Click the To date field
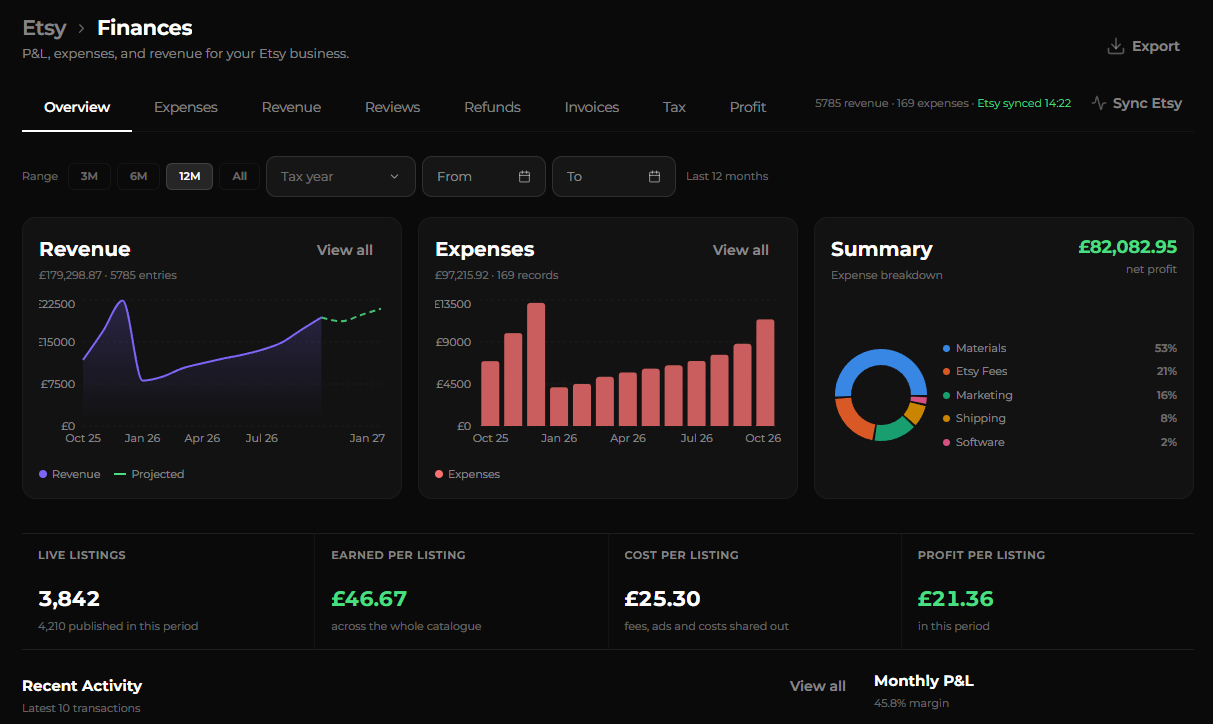 pyautogui.click(x=614, y=176)
